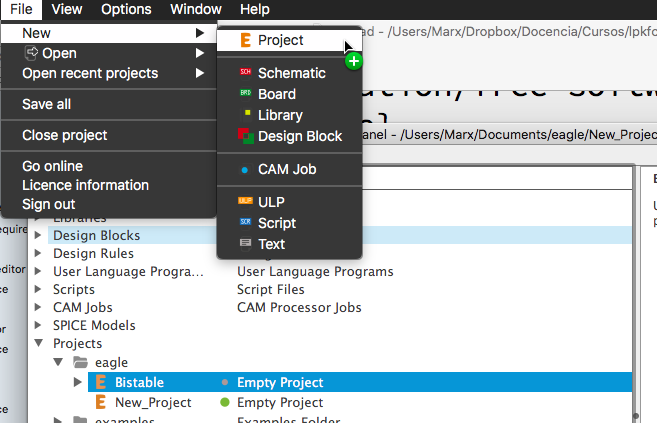Click the Text file icon
Image resolution: width=657 pixels, height=423 pixels.
coord(245,244)
